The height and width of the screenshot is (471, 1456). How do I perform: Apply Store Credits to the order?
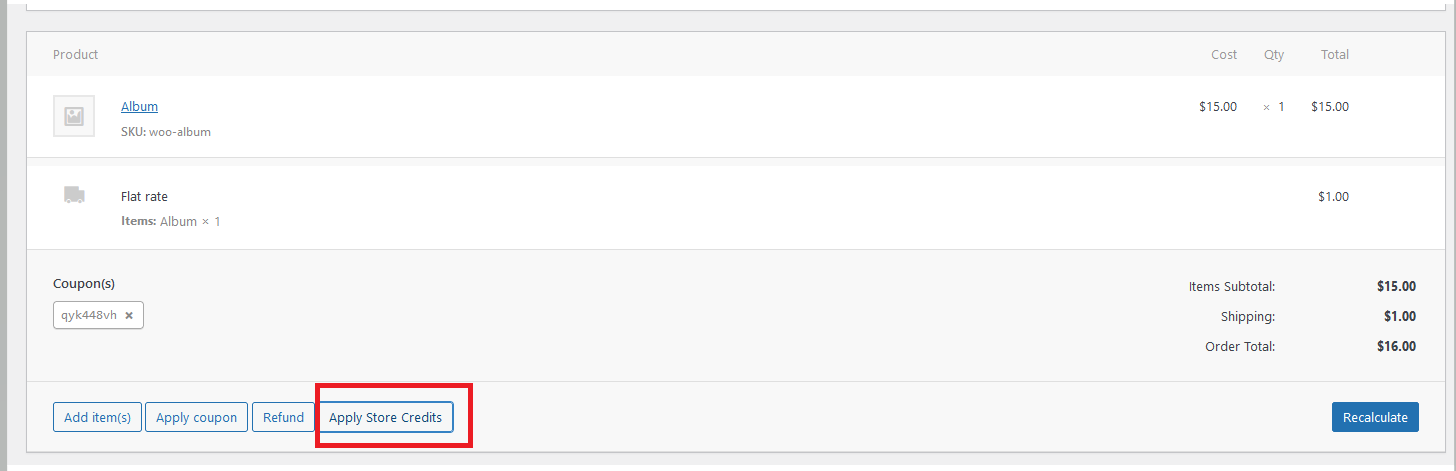click(x=386, y=417)
